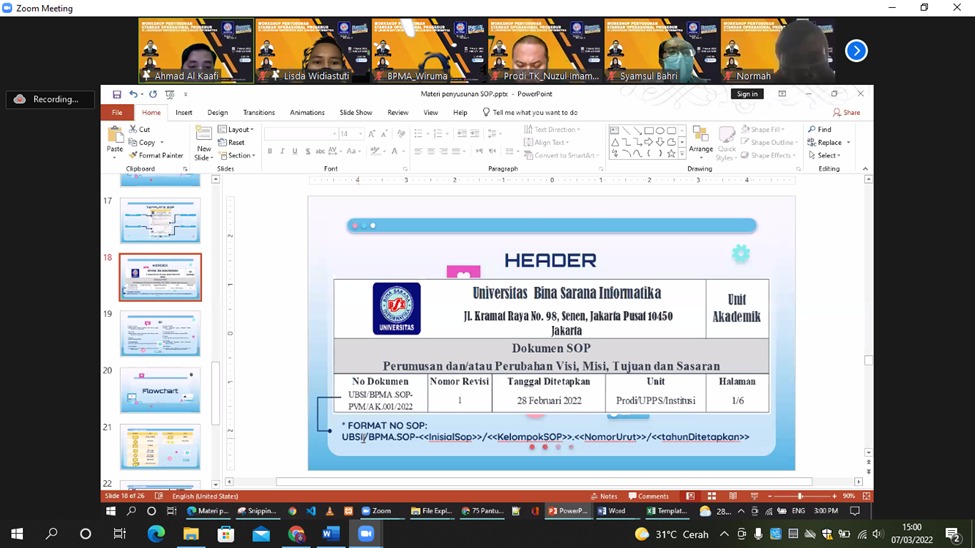
Task: Click the Ribbon Display Options icon
Action: [x=782, y=94]
